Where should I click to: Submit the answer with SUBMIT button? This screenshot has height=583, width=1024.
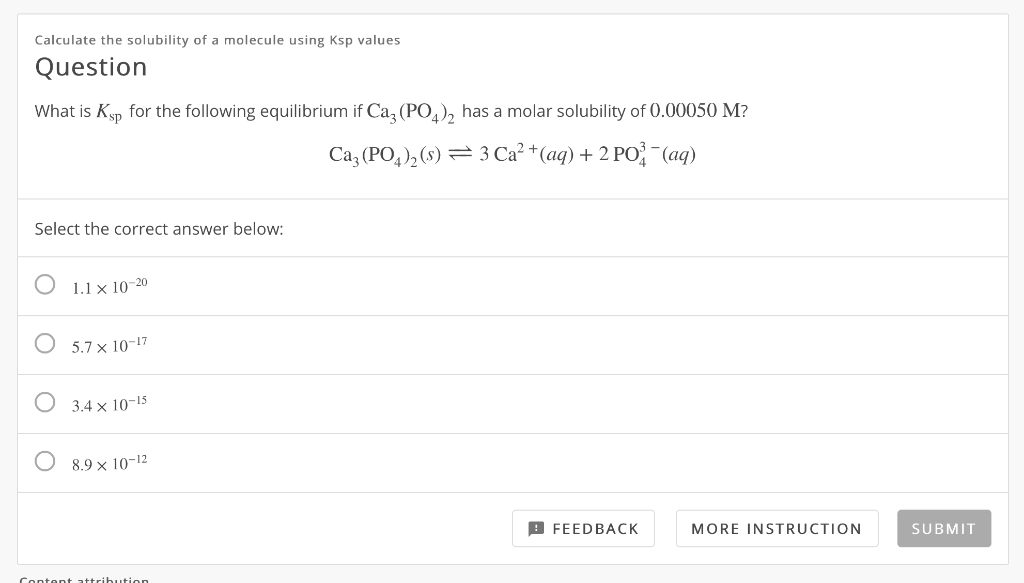click(944, 528)
